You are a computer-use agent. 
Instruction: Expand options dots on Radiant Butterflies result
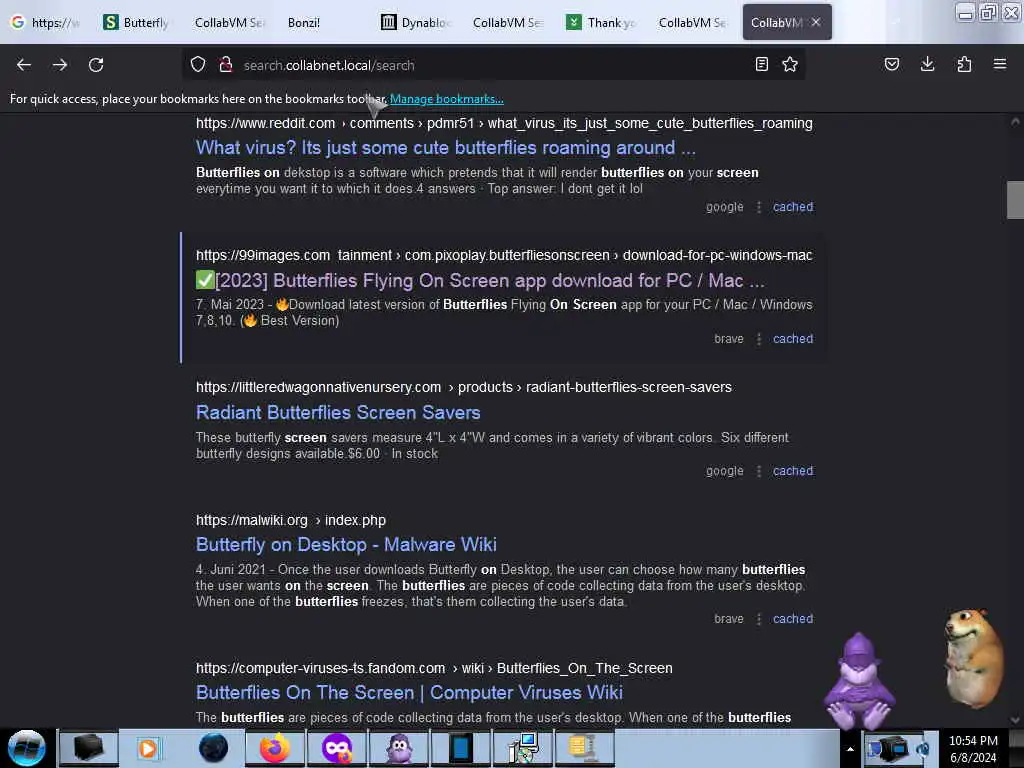759,471
